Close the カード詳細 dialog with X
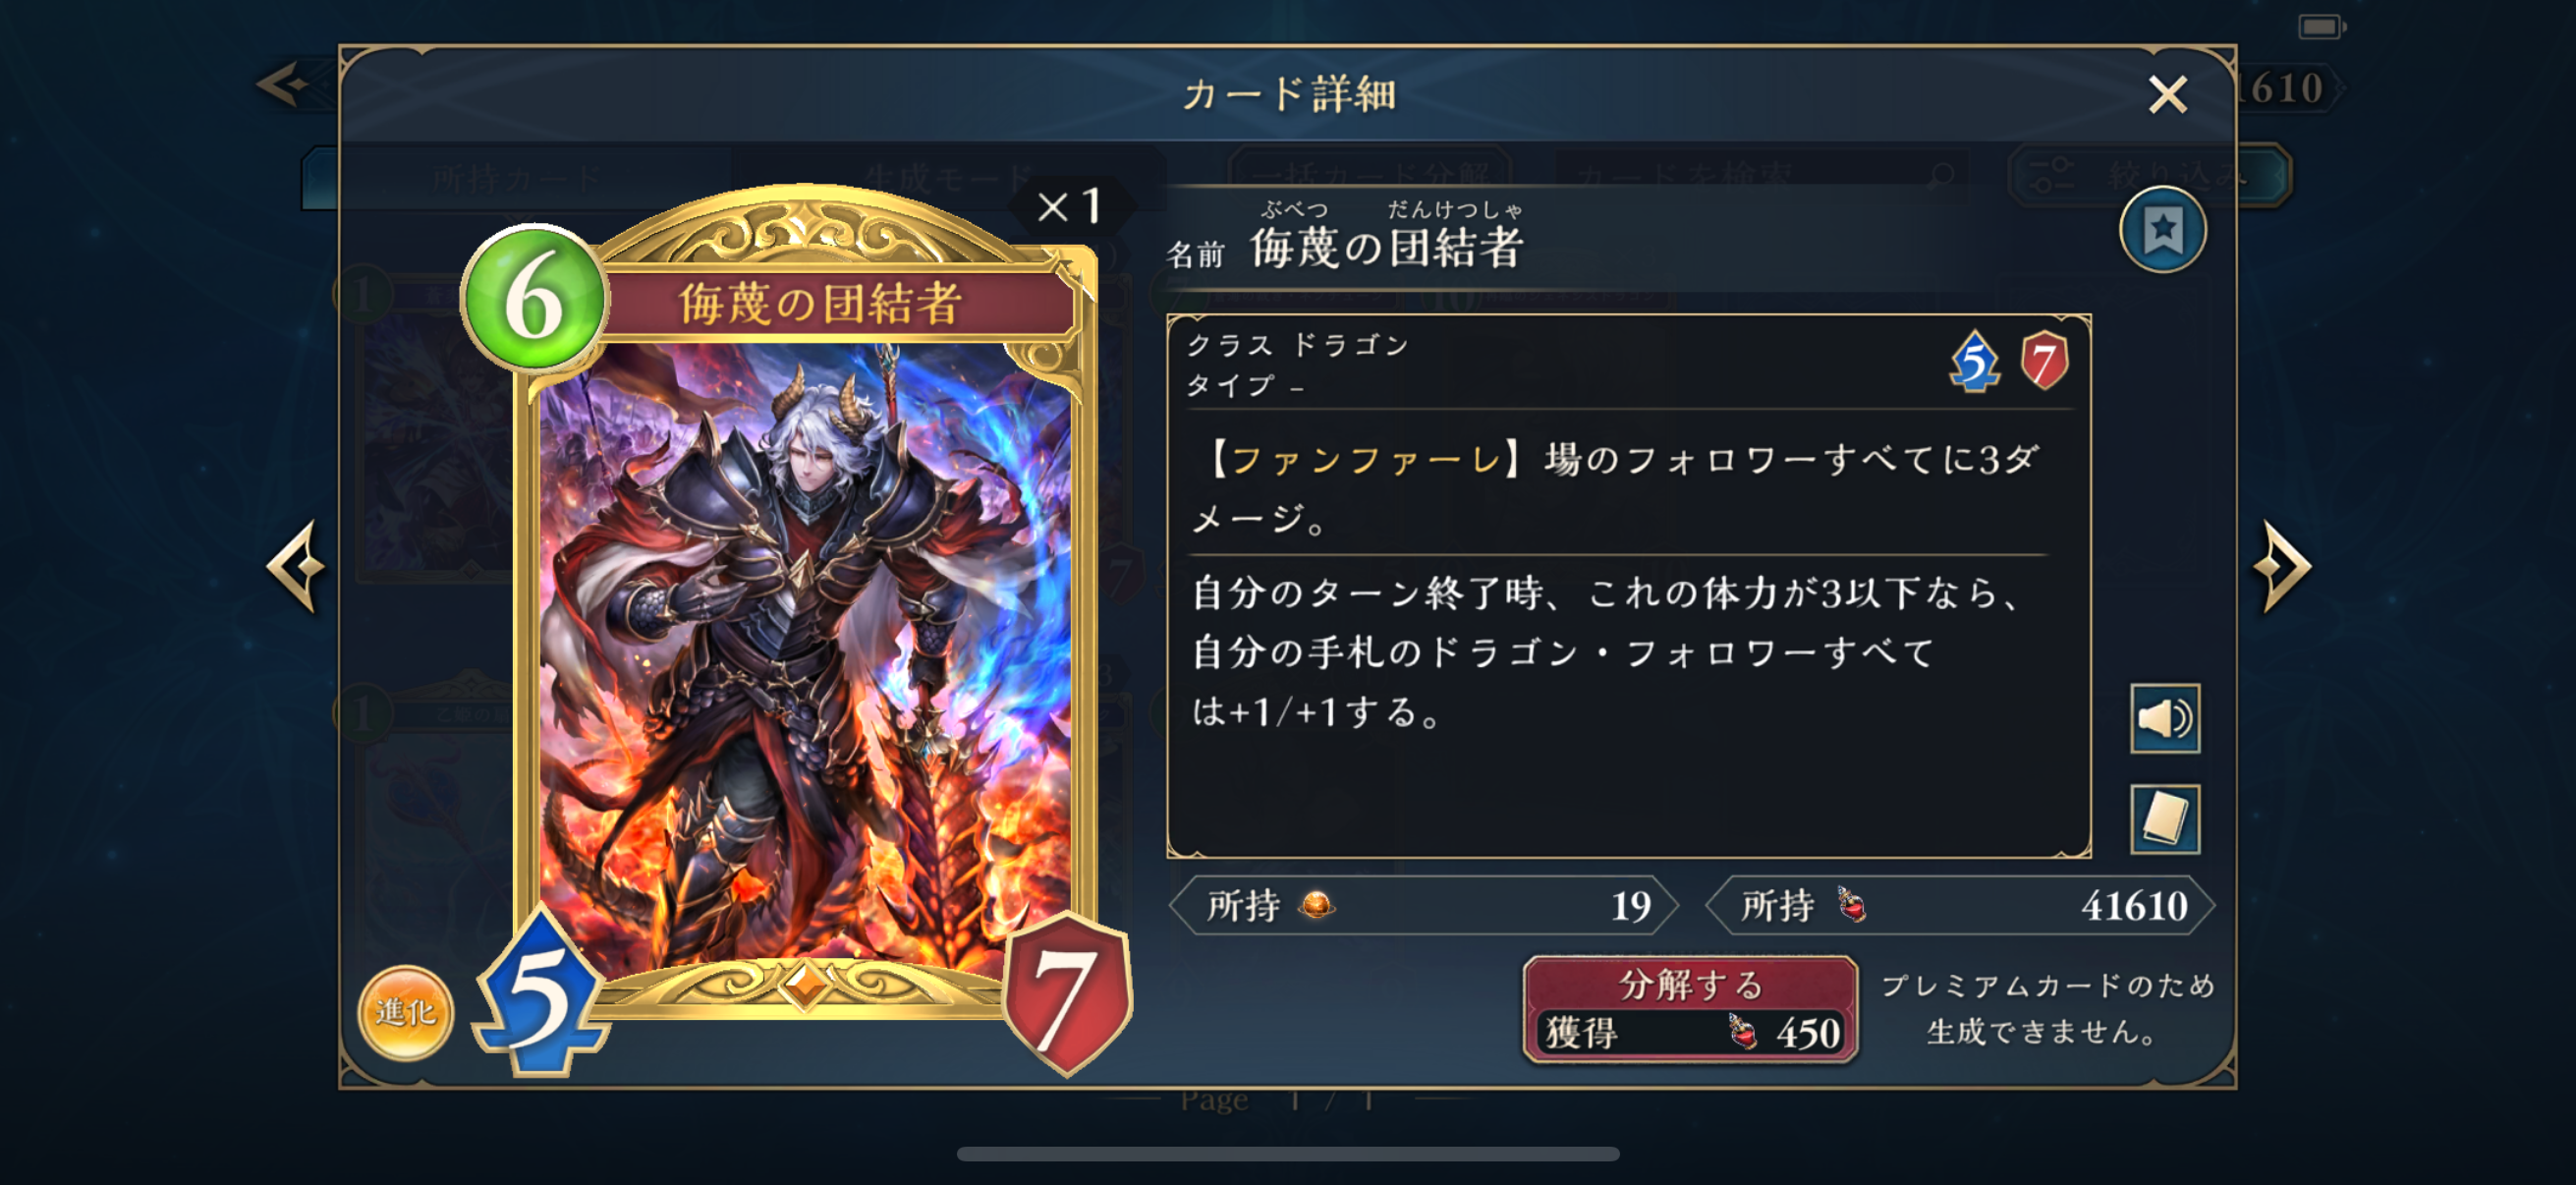The height and width of the screenshot is (1185, 2576). click(x=2167, y=95)
